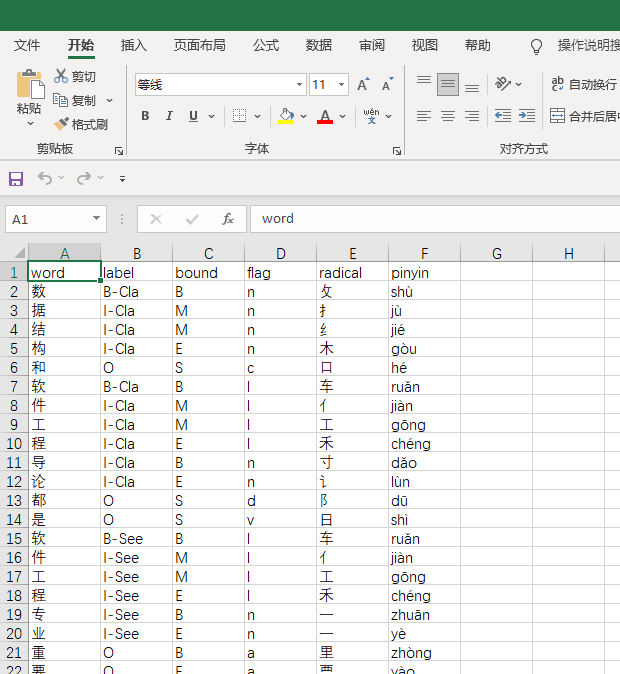Center text horizontally

(448, 116)
